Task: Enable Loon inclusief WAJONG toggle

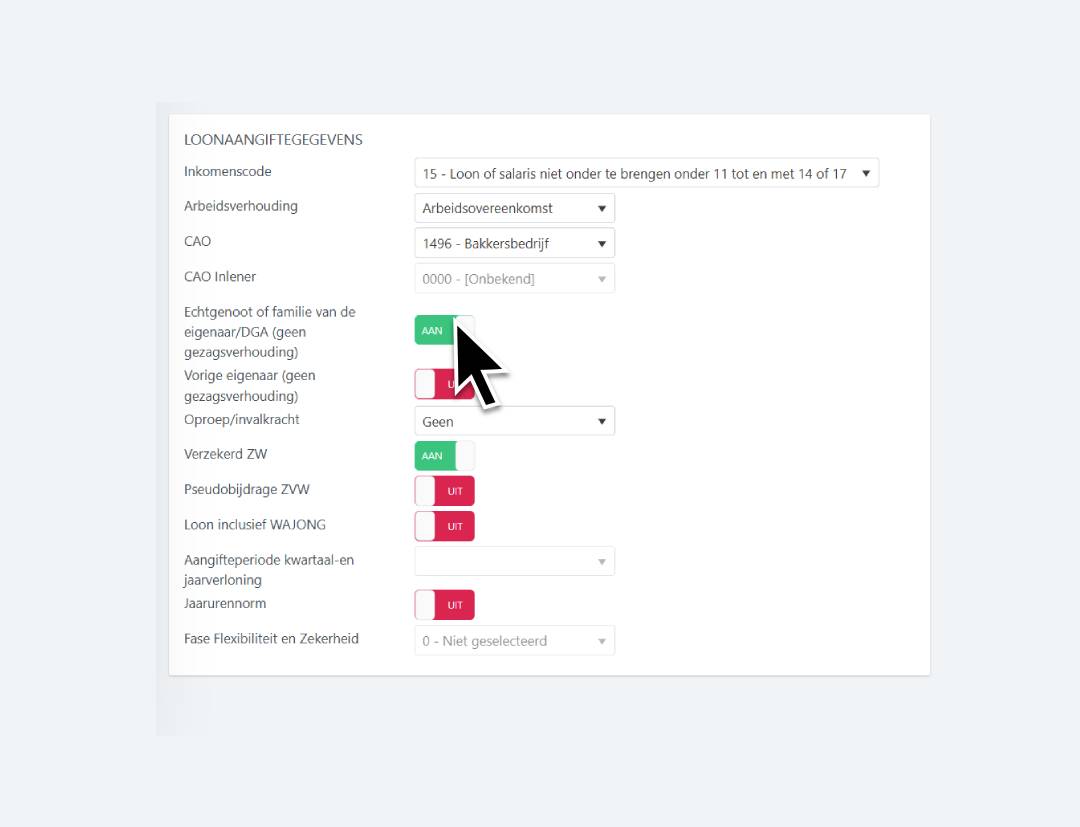Action: 444,526
